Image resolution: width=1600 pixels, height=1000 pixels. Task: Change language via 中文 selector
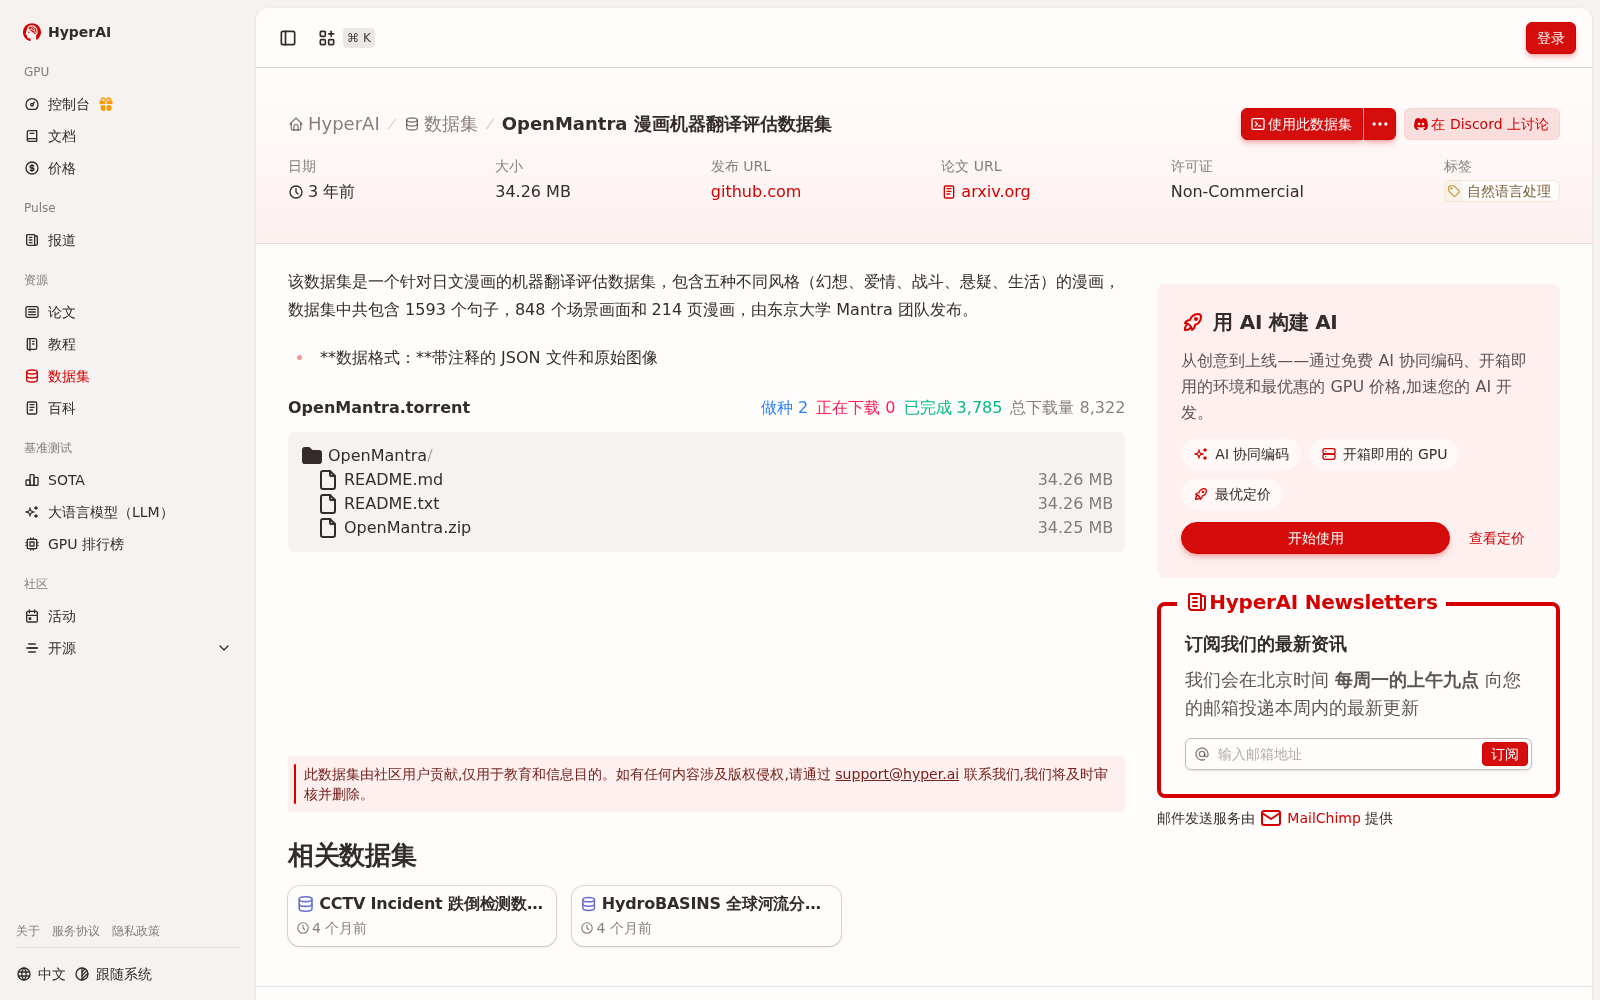pyautogui.click(x=41, y=974)
